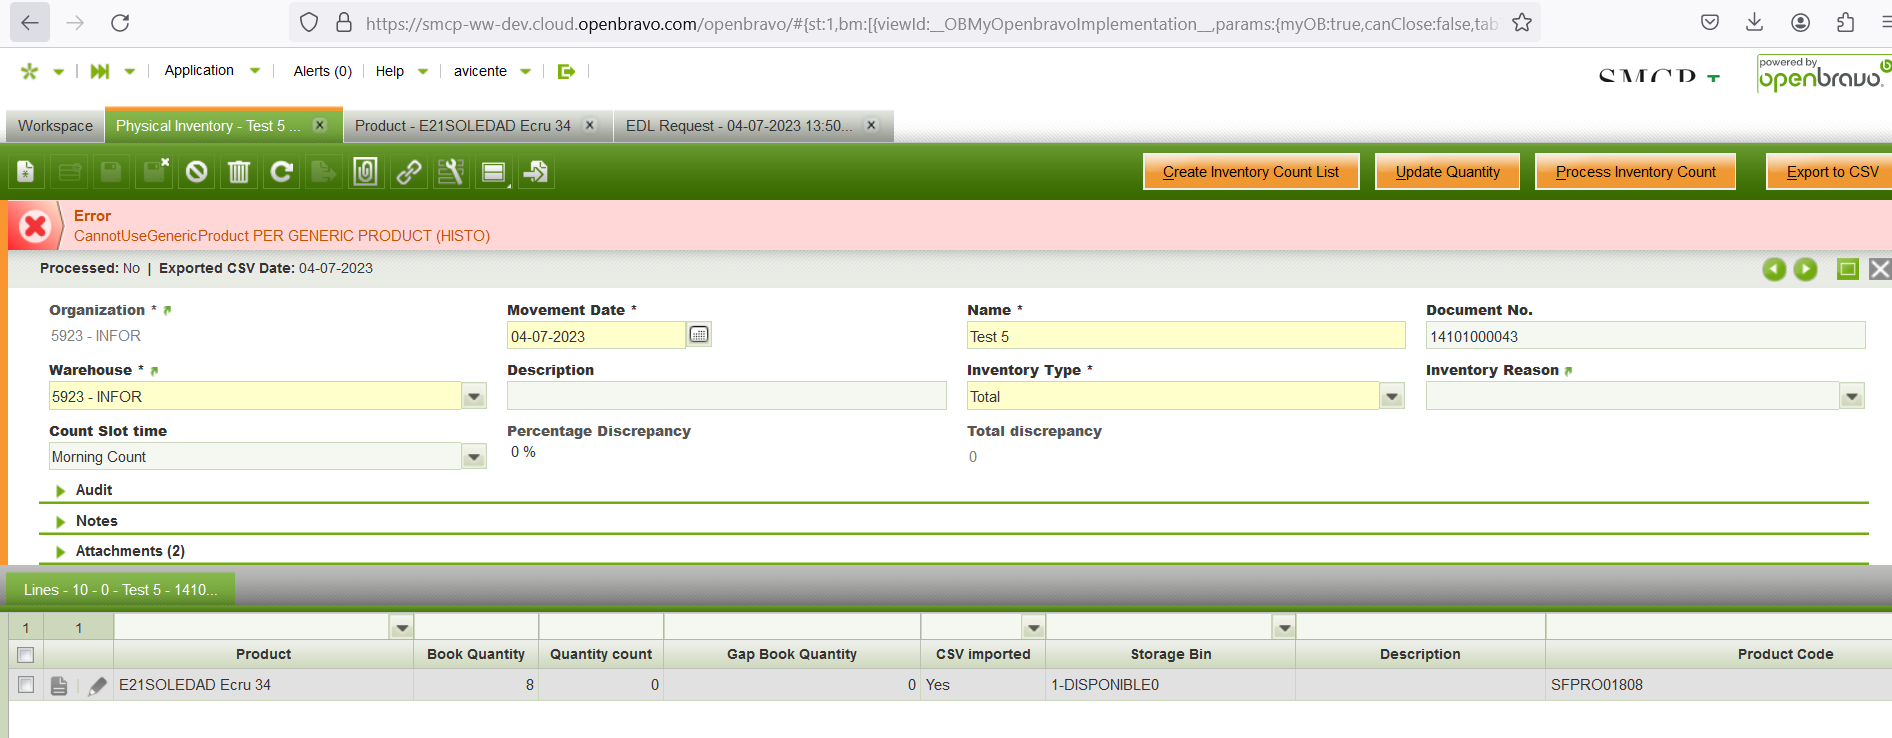Open the Storage Bin filter dropdown
This screenshot has height=738, width=1892.
click(1284, 628)
